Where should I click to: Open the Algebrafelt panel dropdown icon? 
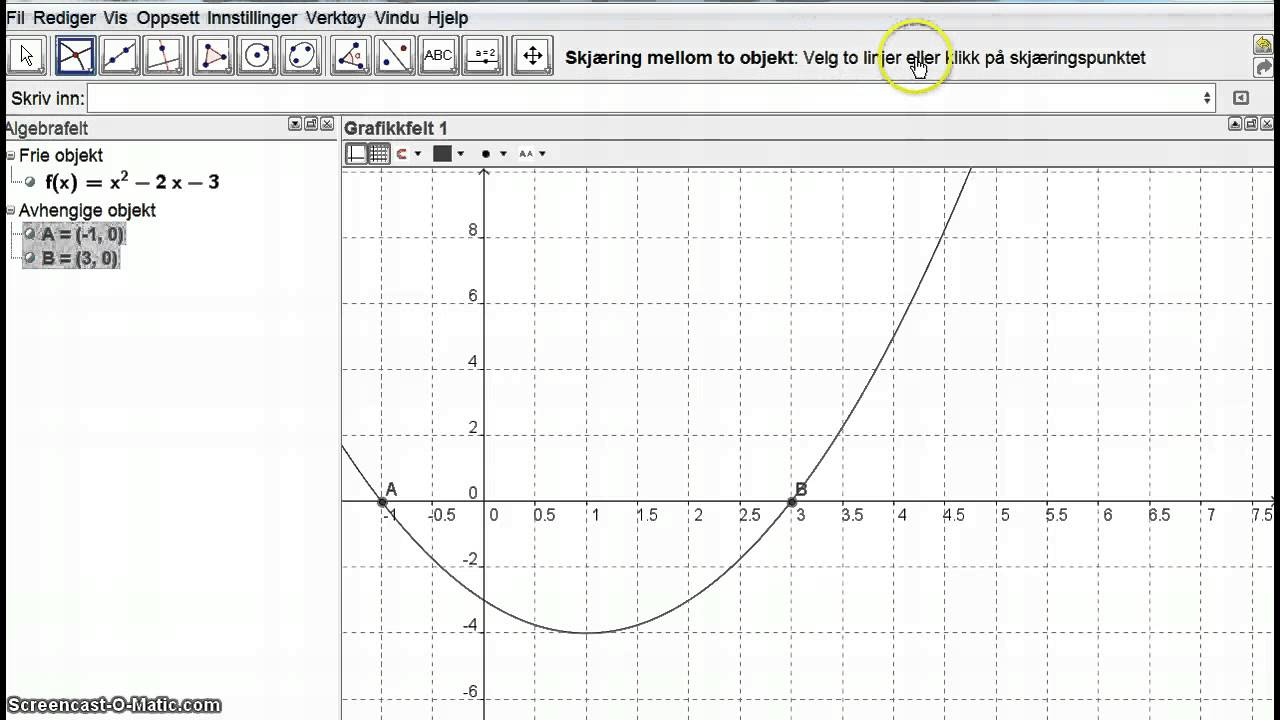(295, 124)
